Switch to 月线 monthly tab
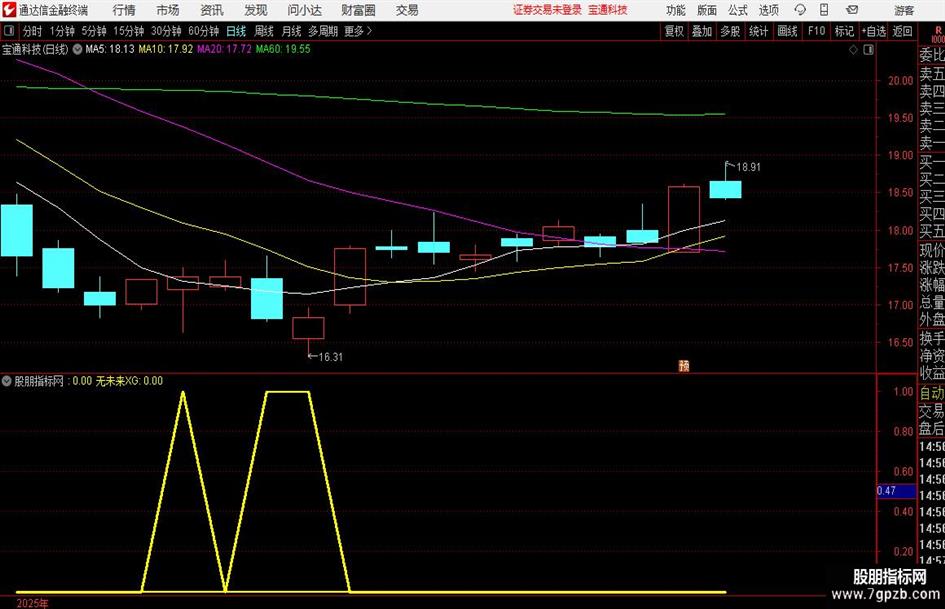 tap(291, 31)
